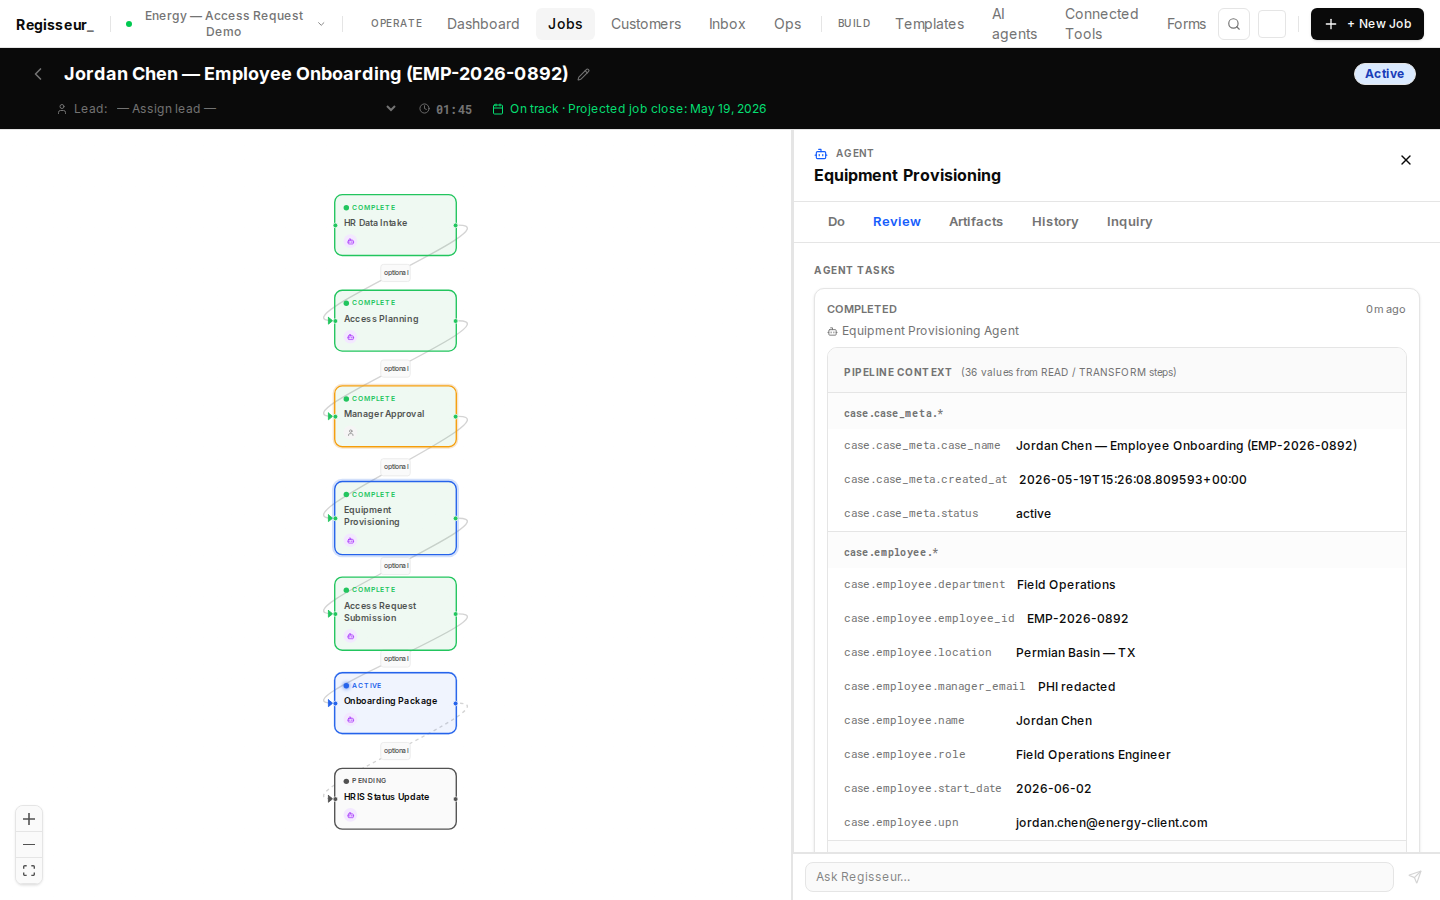1440x900 pixels.
Task: Click the PIPELINE CONTEXT header
Action: tap(1117, 372)
